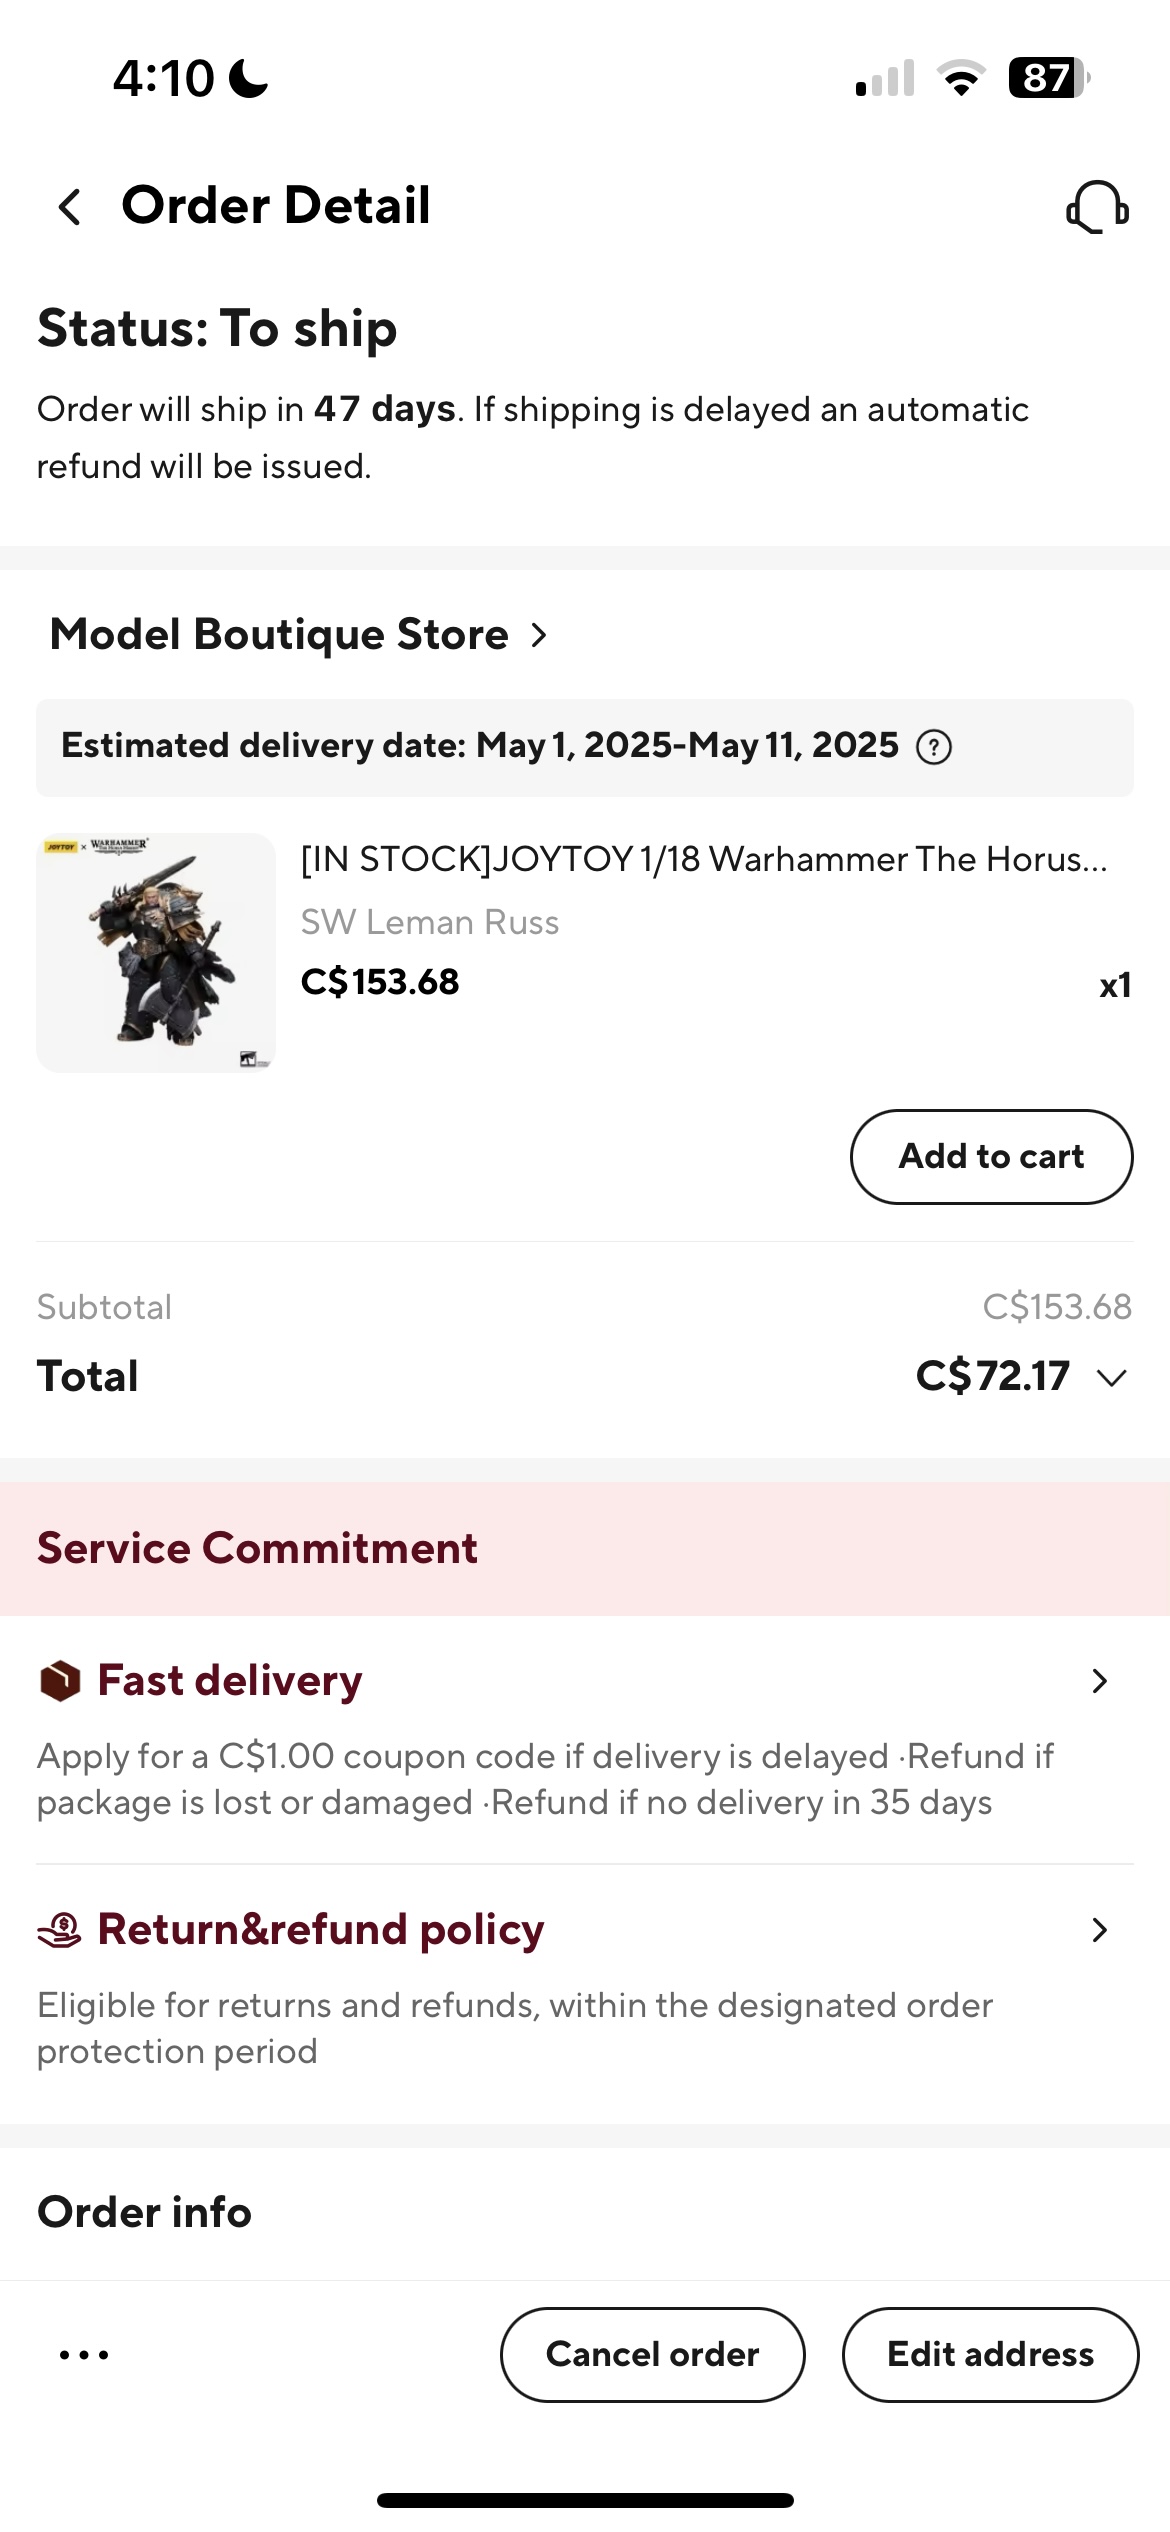Tap the home indicator bar
This screenshot has height=2532, width=1170.
585,2501
